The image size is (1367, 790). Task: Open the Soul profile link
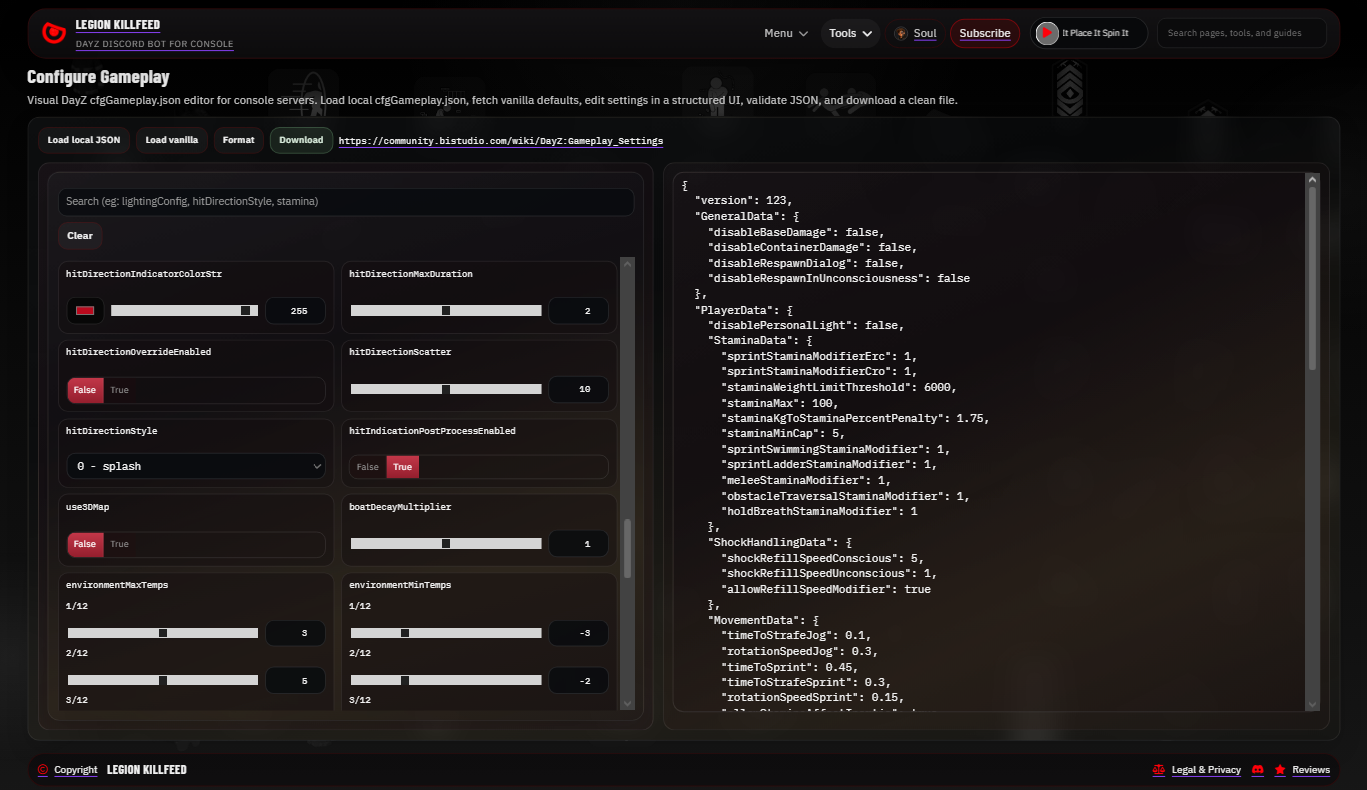tap(925, 33)
